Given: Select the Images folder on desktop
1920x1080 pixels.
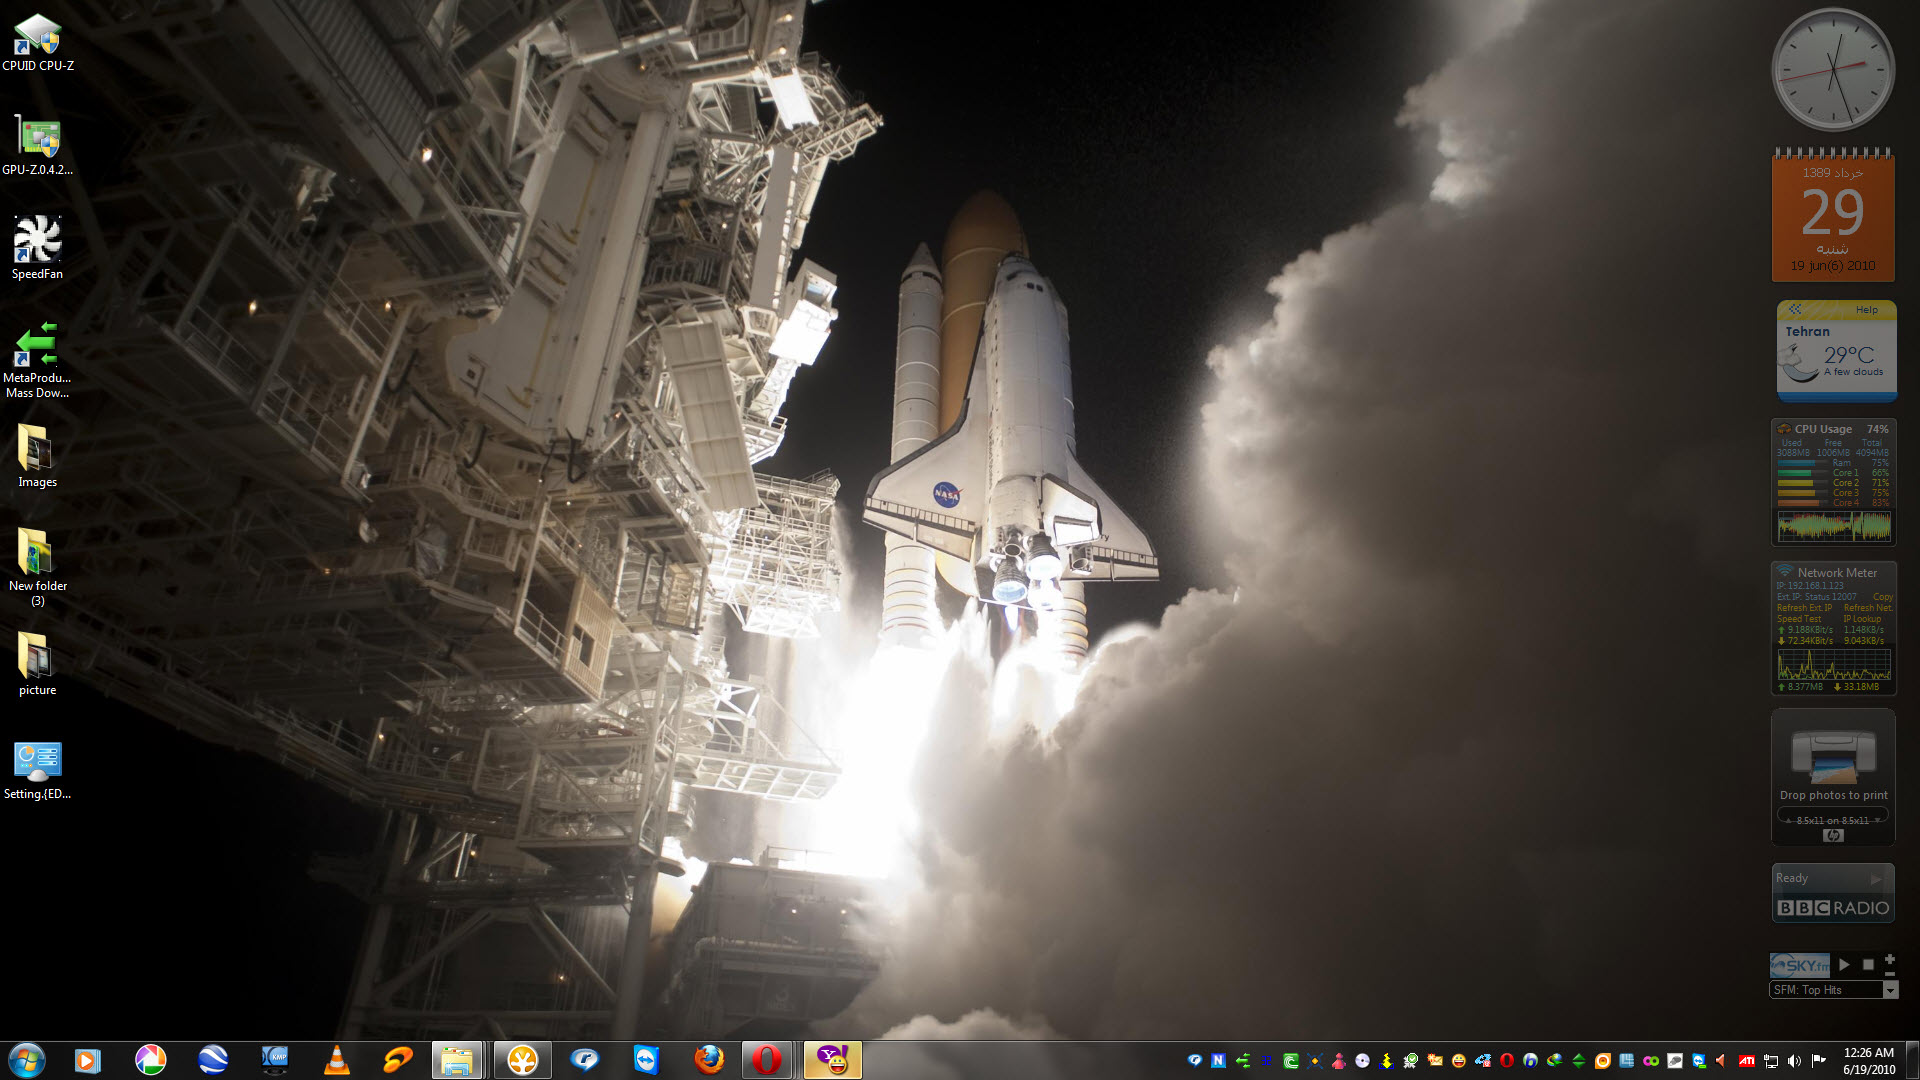Looking at the screenshot, I should 38,456.
